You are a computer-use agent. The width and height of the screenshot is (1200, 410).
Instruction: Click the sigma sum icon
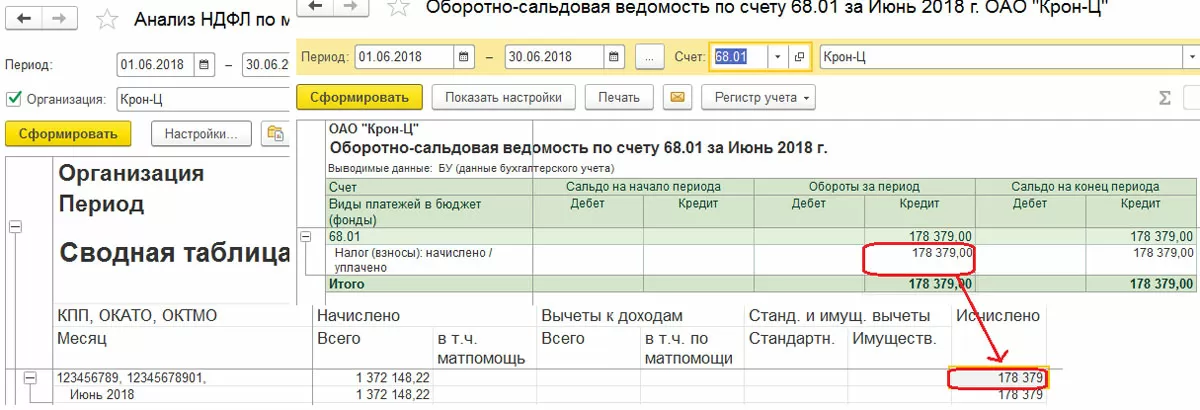pos(1164,98)
